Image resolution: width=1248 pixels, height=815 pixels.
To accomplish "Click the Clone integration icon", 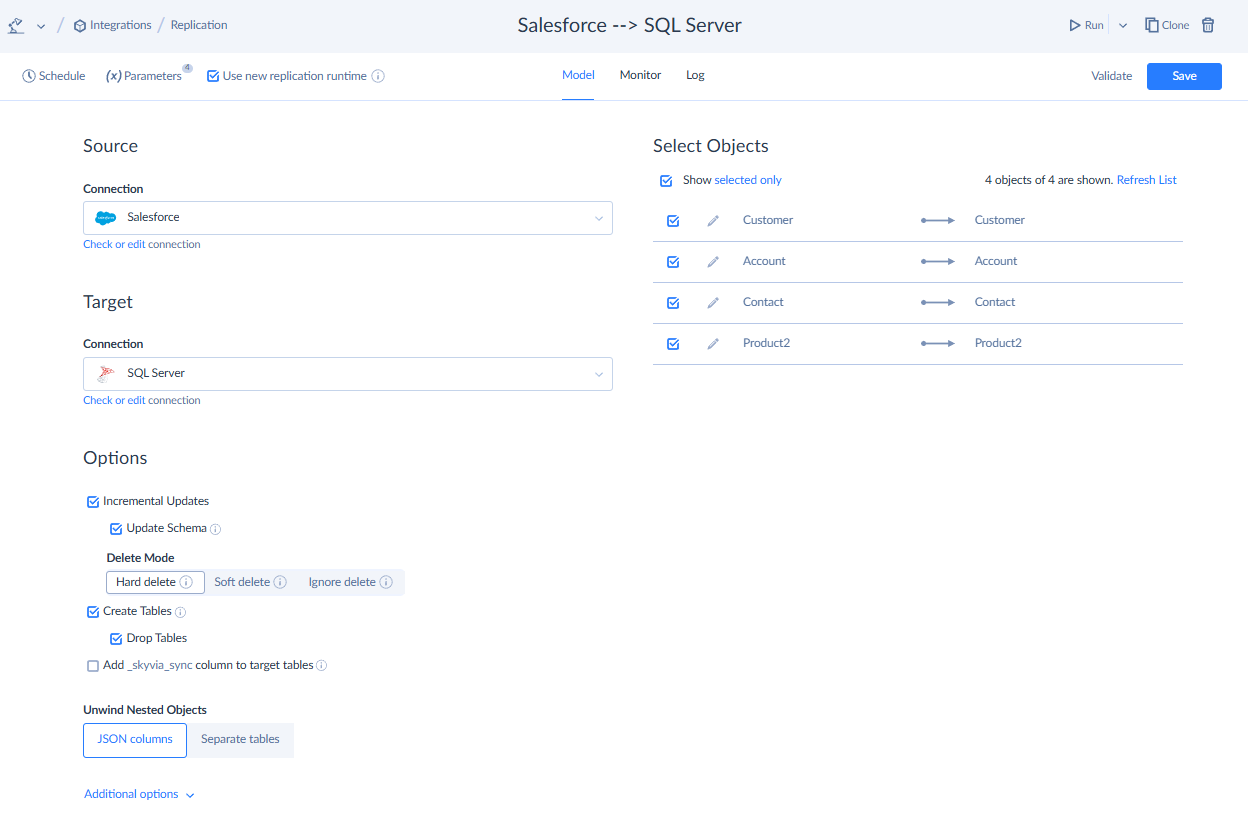I will [1152, 25].
